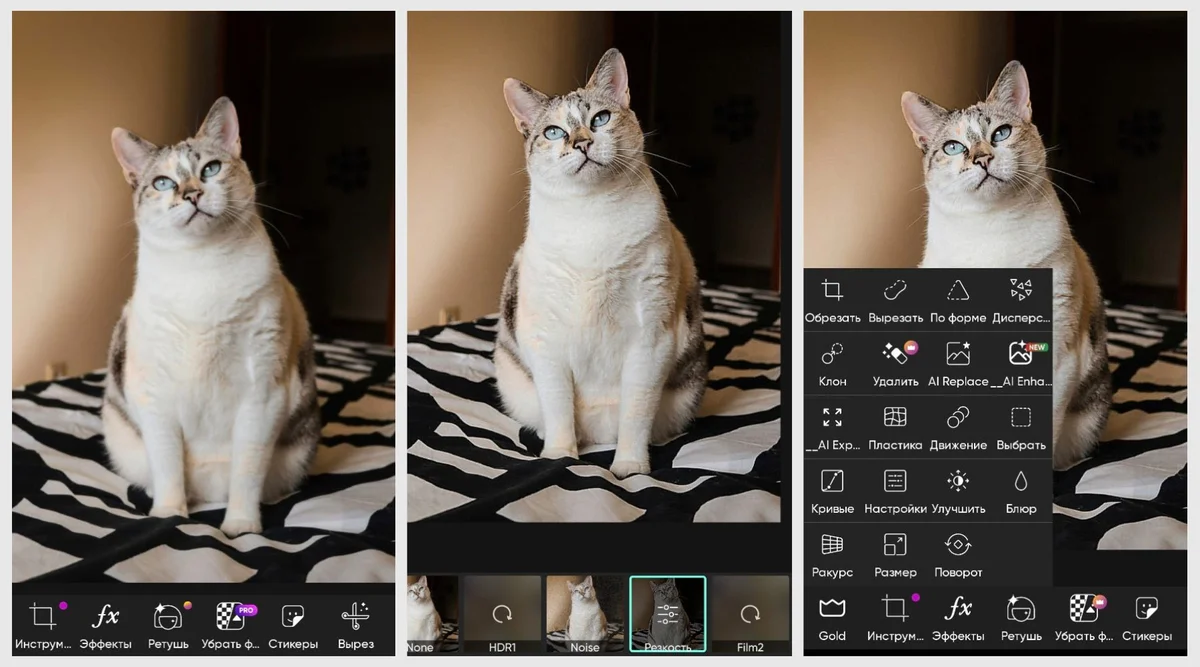Choose the Noise filter thumbnail
This screenshot has height=667, width=1200.
(x=585, y=614)
